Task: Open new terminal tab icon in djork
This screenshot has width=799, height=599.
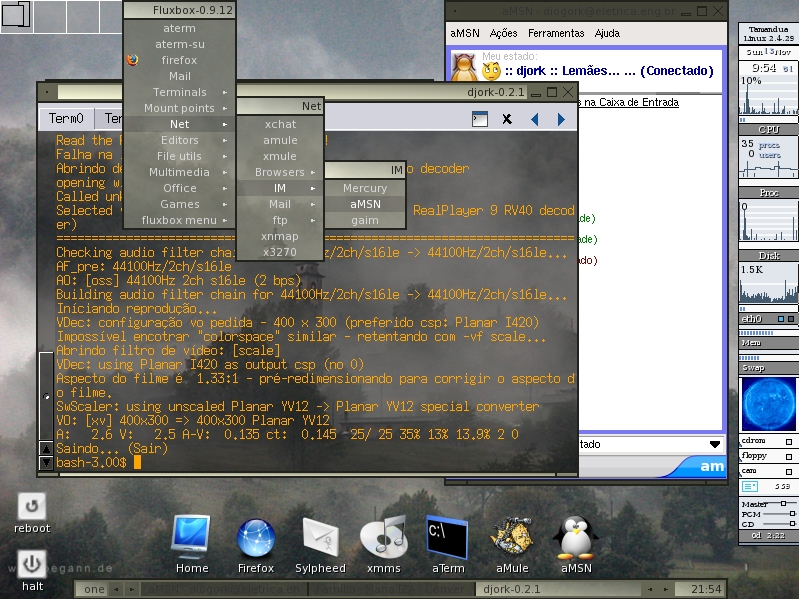Action: click(x=480, y=119)
